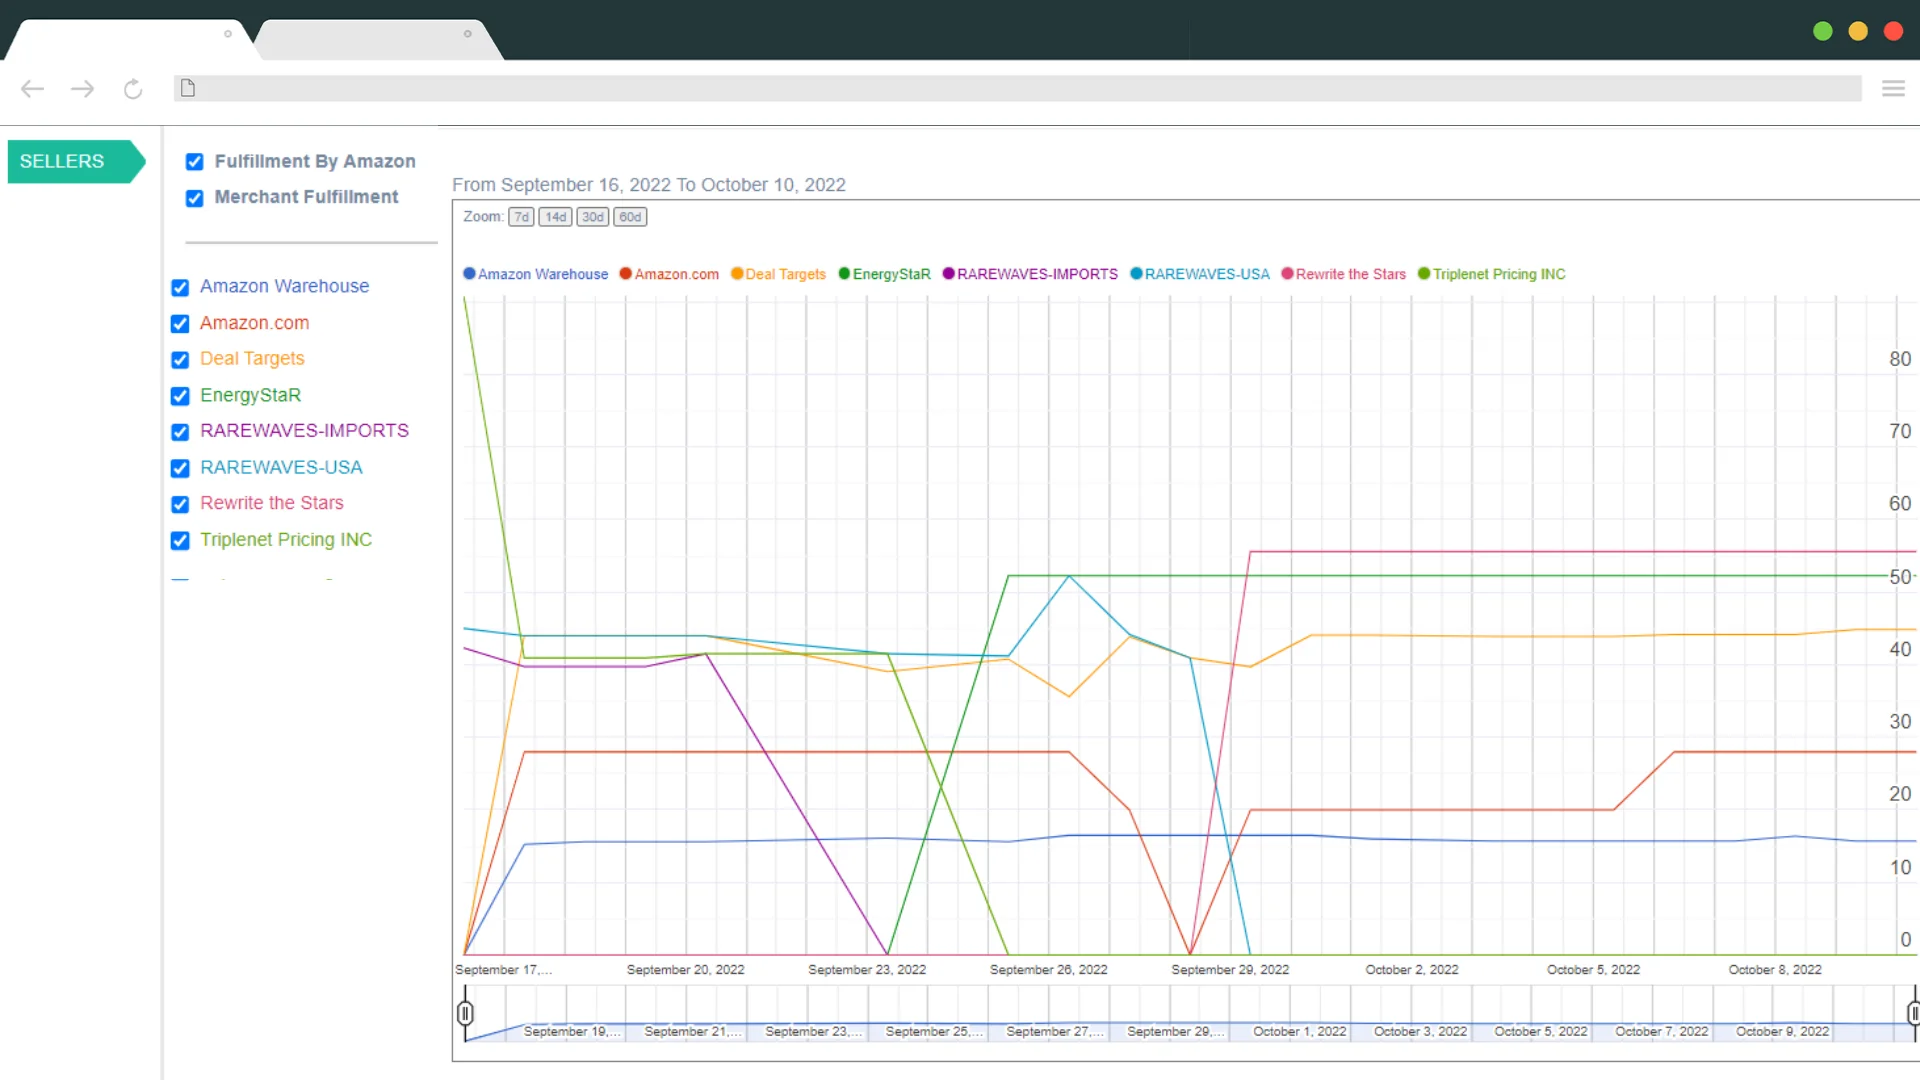Click the SELLERS tab label
Image resolution: width=1920 pixels, height=1080 pixels.
pos(62,161)
